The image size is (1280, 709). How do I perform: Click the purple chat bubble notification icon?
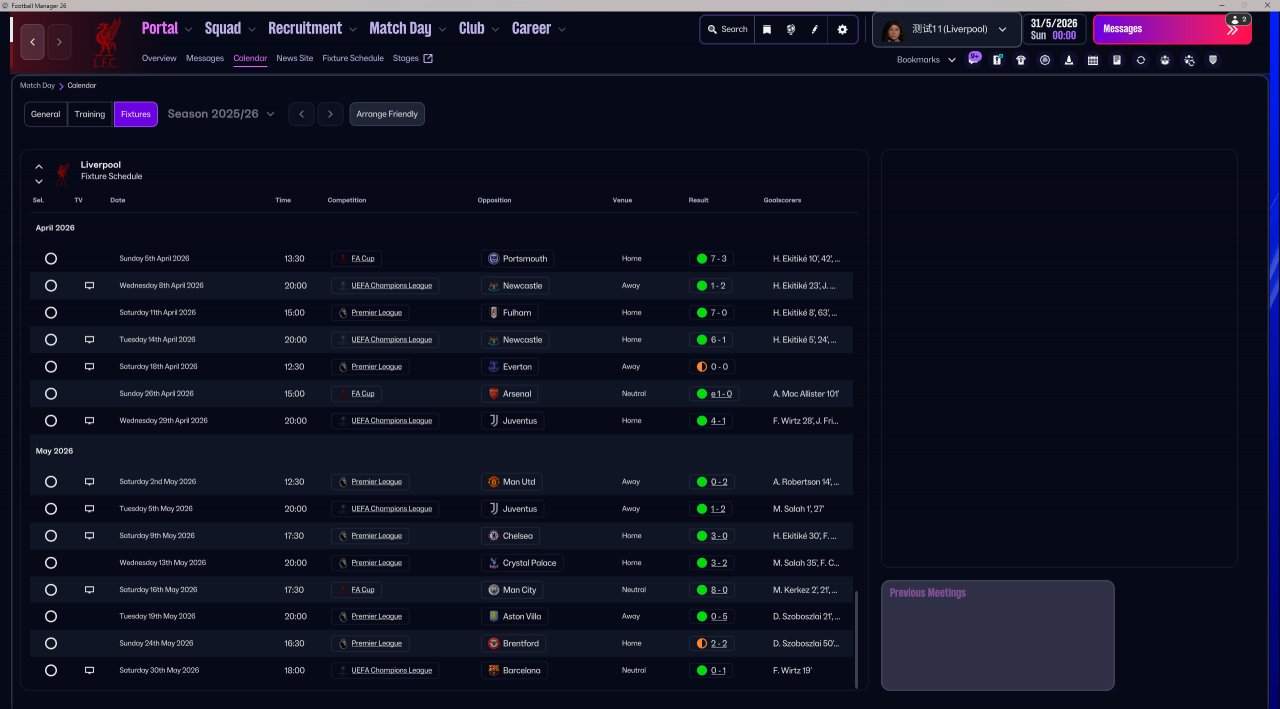975,59
